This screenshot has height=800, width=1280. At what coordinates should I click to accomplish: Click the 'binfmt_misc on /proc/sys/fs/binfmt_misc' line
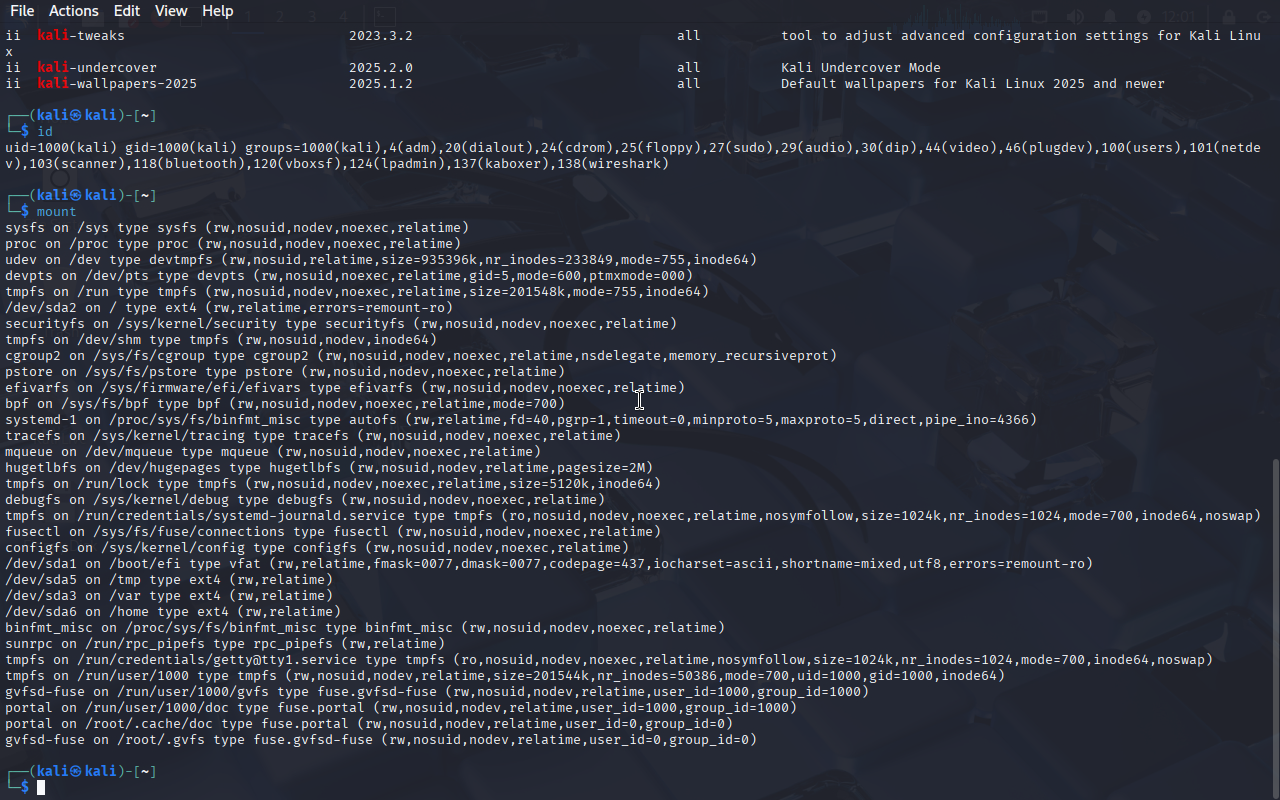pos(365,628)
